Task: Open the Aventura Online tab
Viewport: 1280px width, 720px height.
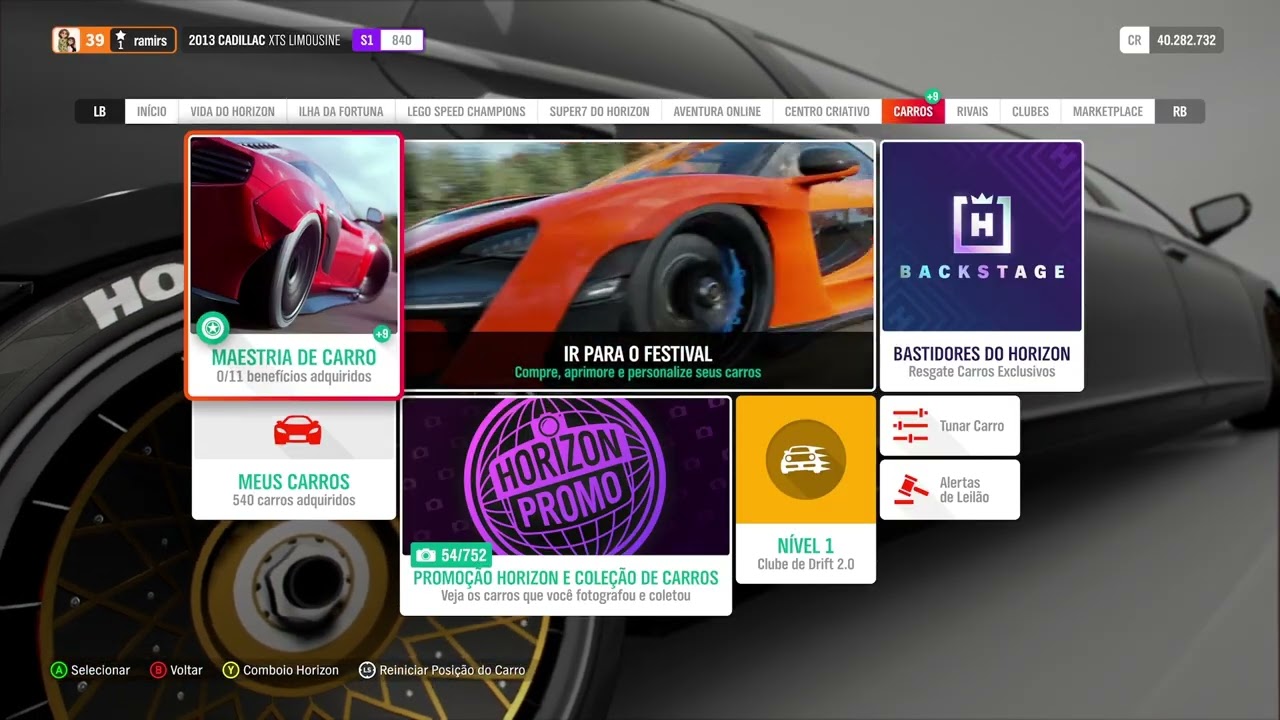Action: click(717, 111)
